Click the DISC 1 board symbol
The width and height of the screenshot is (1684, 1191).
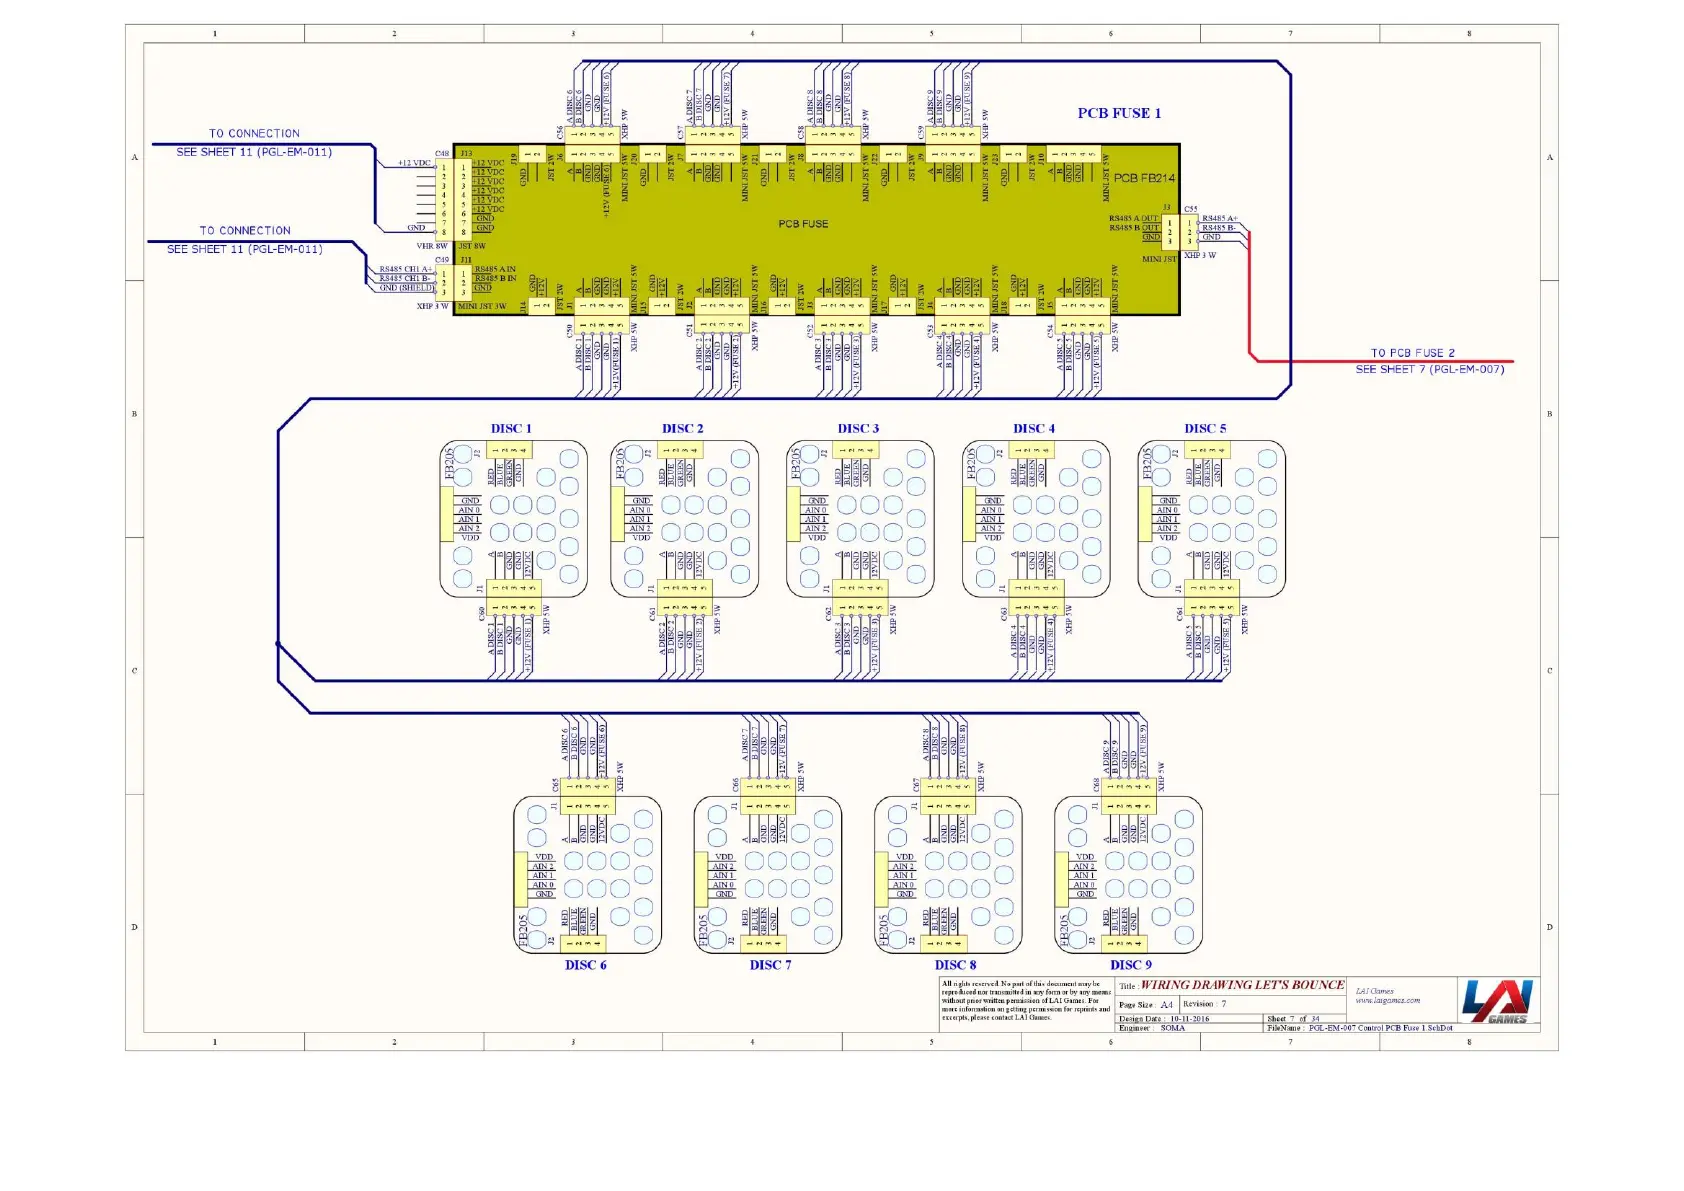click(514, 519)
